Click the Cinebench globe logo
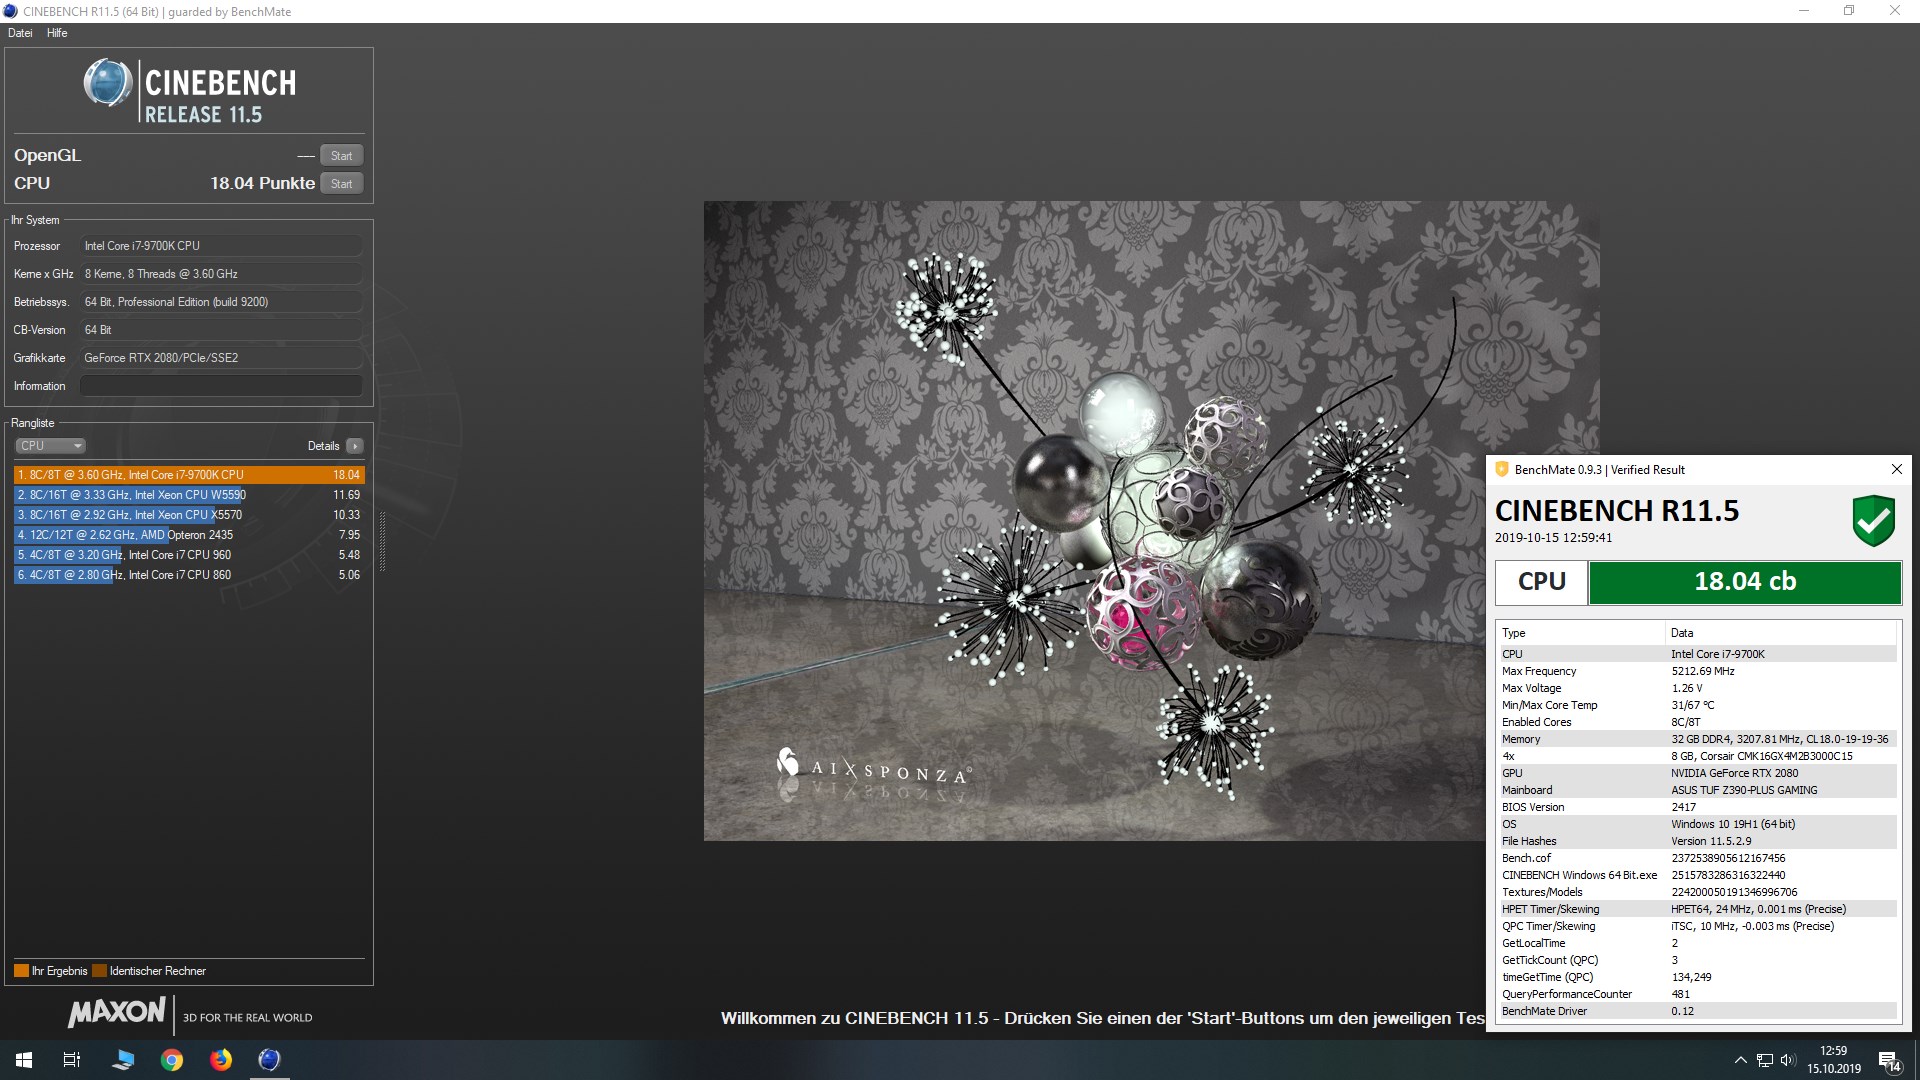 [x=107, y=83]
